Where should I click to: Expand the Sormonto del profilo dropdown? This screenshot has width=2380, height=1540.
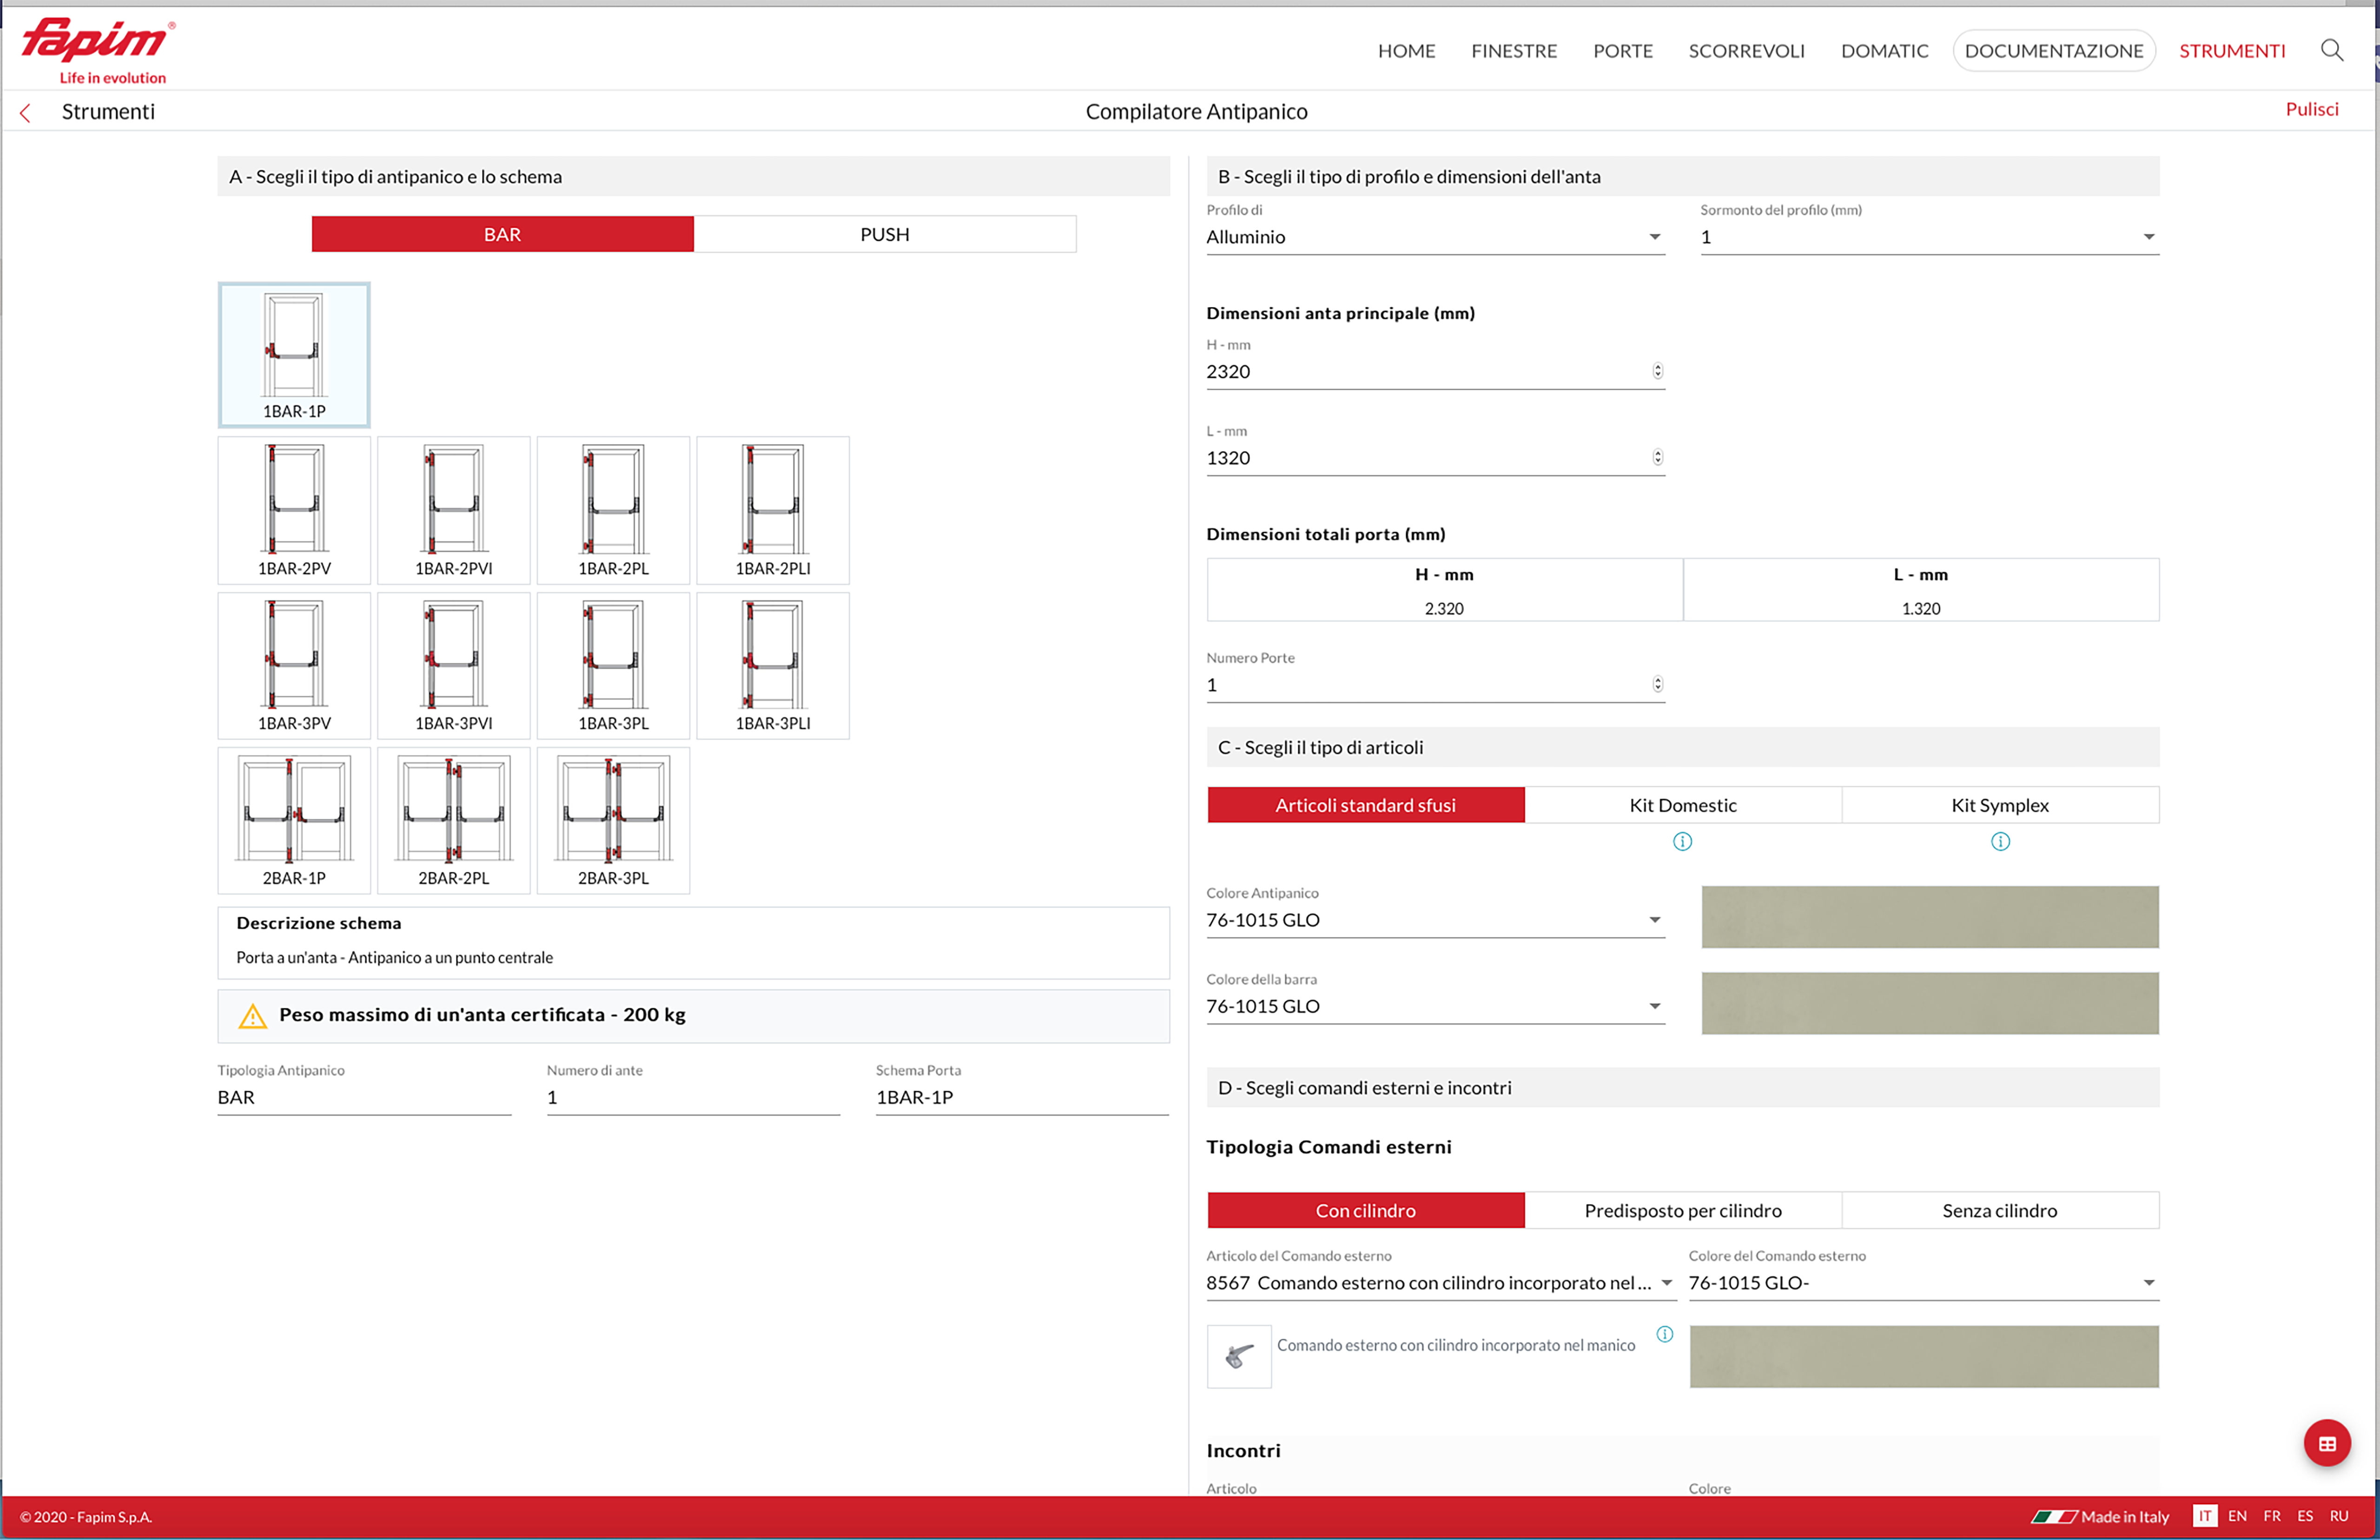(x=1928, y=237)
